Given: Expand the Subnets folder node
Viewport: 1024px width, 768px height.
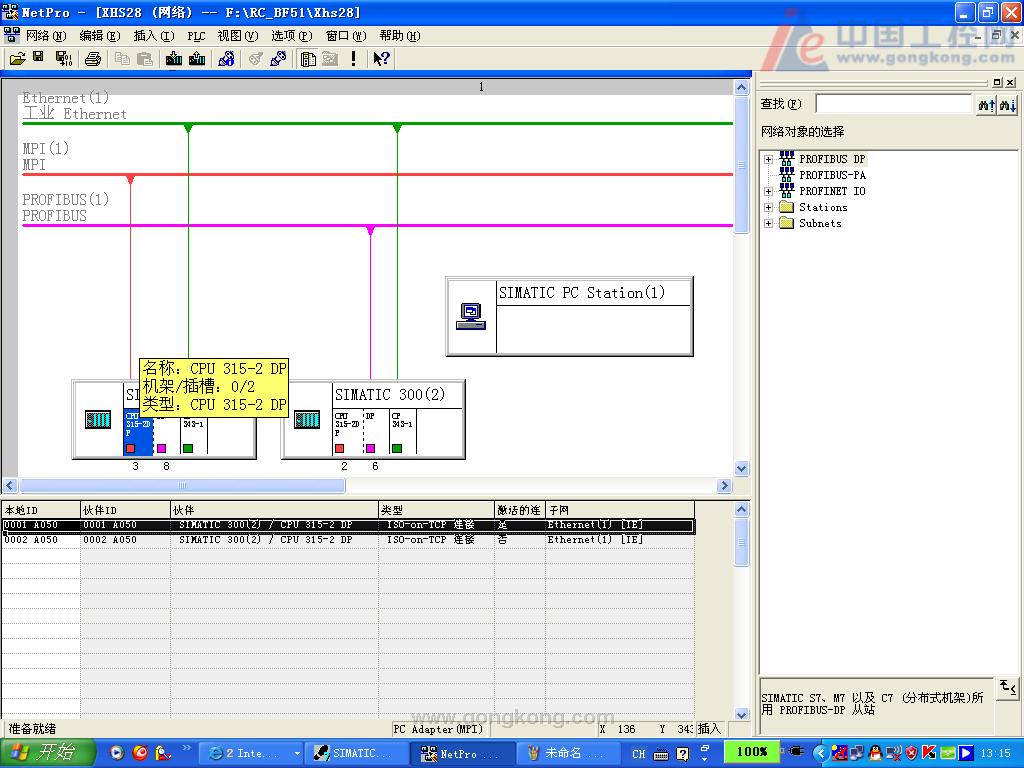Looking at the screenshot, I should point(769,223).
